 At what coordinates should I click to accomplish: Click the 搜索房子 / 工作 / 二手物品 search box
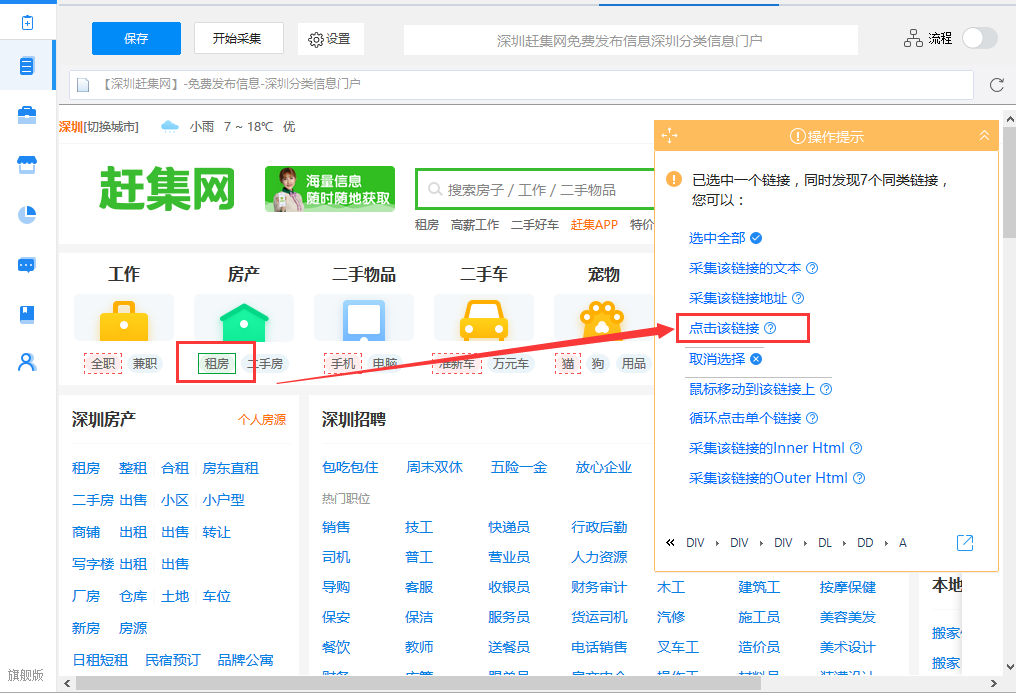[x=535, y=190]
